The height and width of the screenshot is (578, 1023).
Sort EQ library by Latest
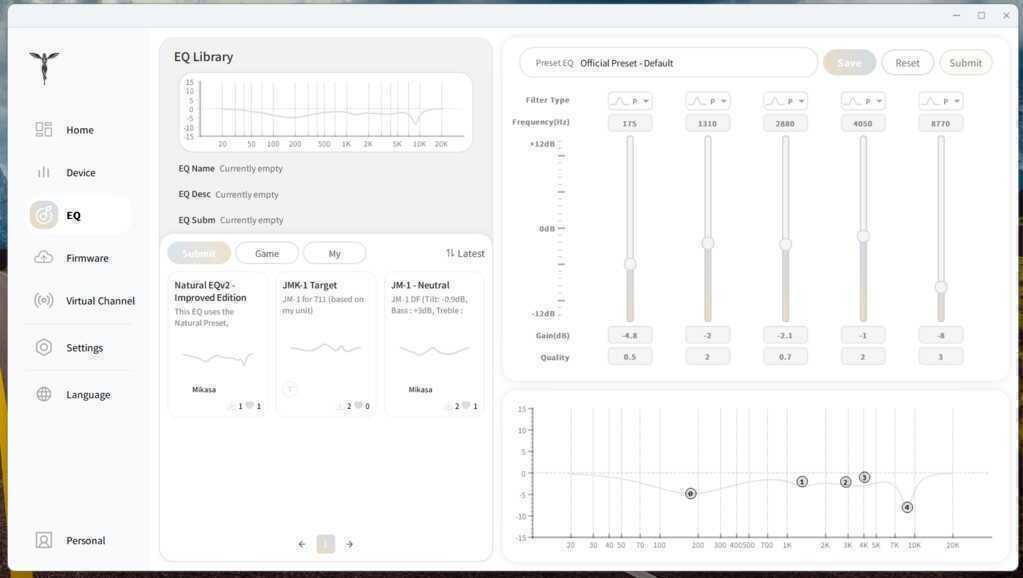coord(465,254)
